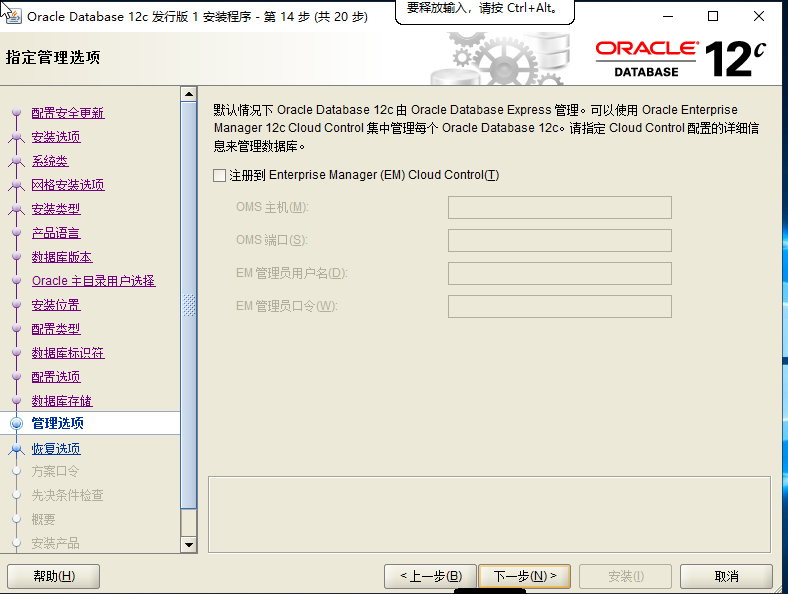Click the EM 管理员口令(W) label
Screen dimensions: 788x594
pos(286,306)
